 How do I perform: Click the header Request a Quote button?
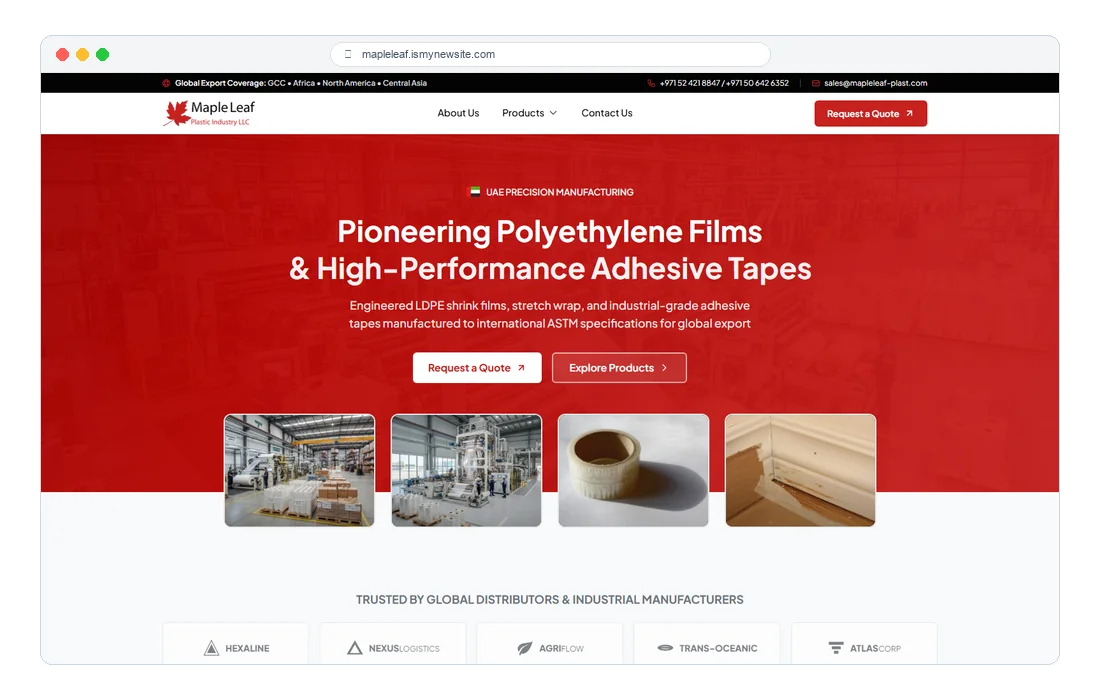(x=871, y=114)
